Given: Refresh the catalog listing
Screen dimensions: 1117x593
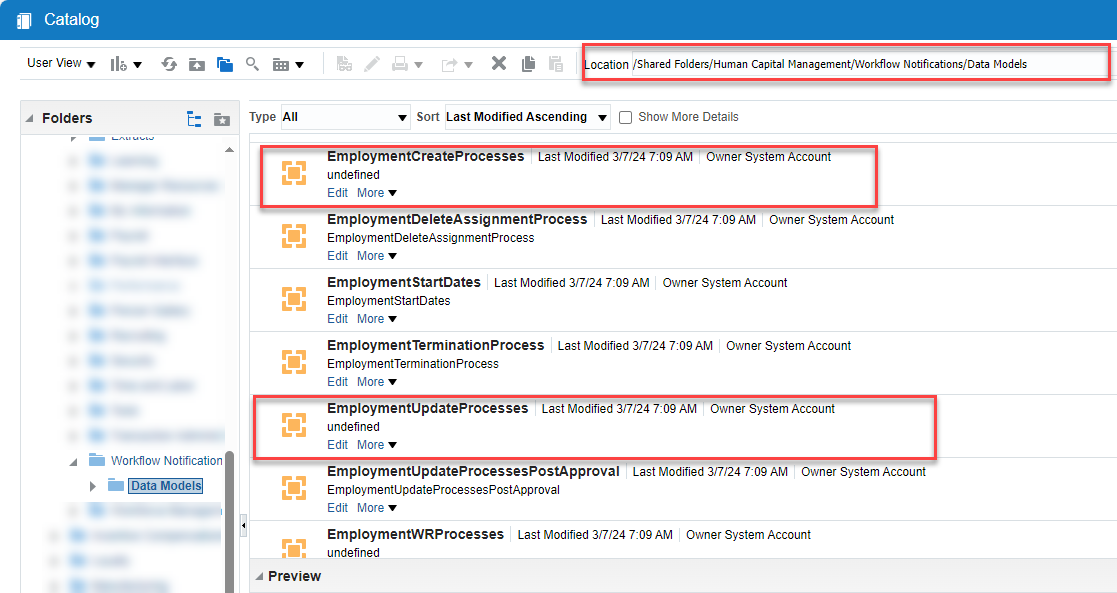Looking at the screenshot, I should [x=168, y=63].
